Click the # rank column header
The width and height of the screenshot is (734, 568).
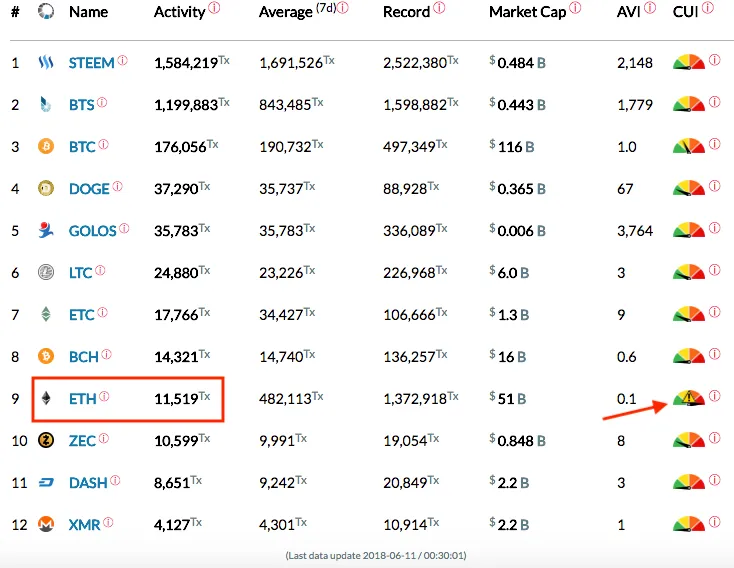point(15,12)
